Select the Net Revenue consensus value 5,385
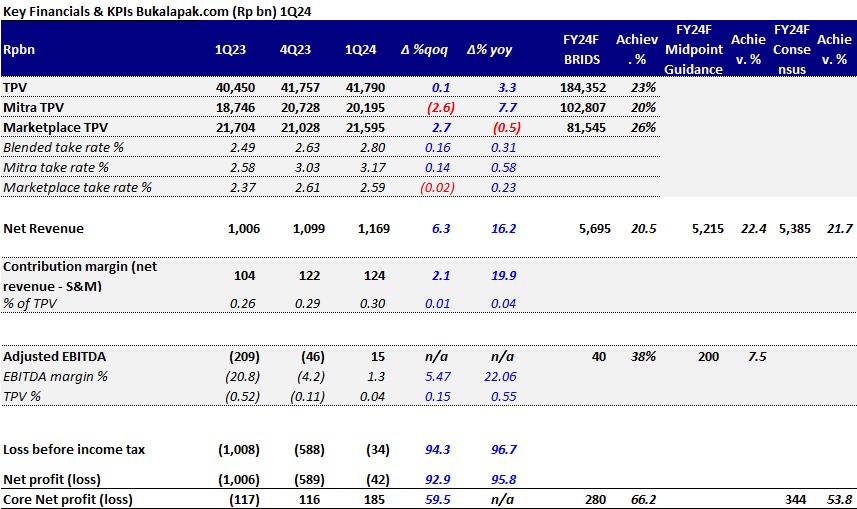 [795, 229]
